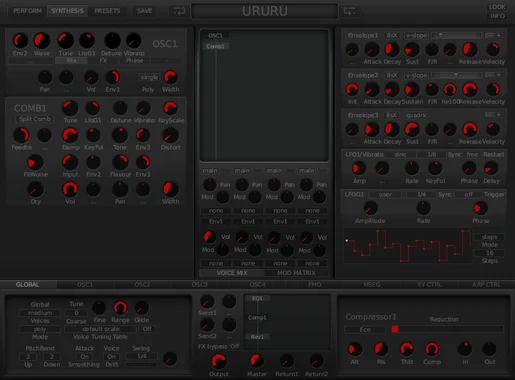
Task: Click the Envelope1 v-slope slider
Action: tap(456, 35)
